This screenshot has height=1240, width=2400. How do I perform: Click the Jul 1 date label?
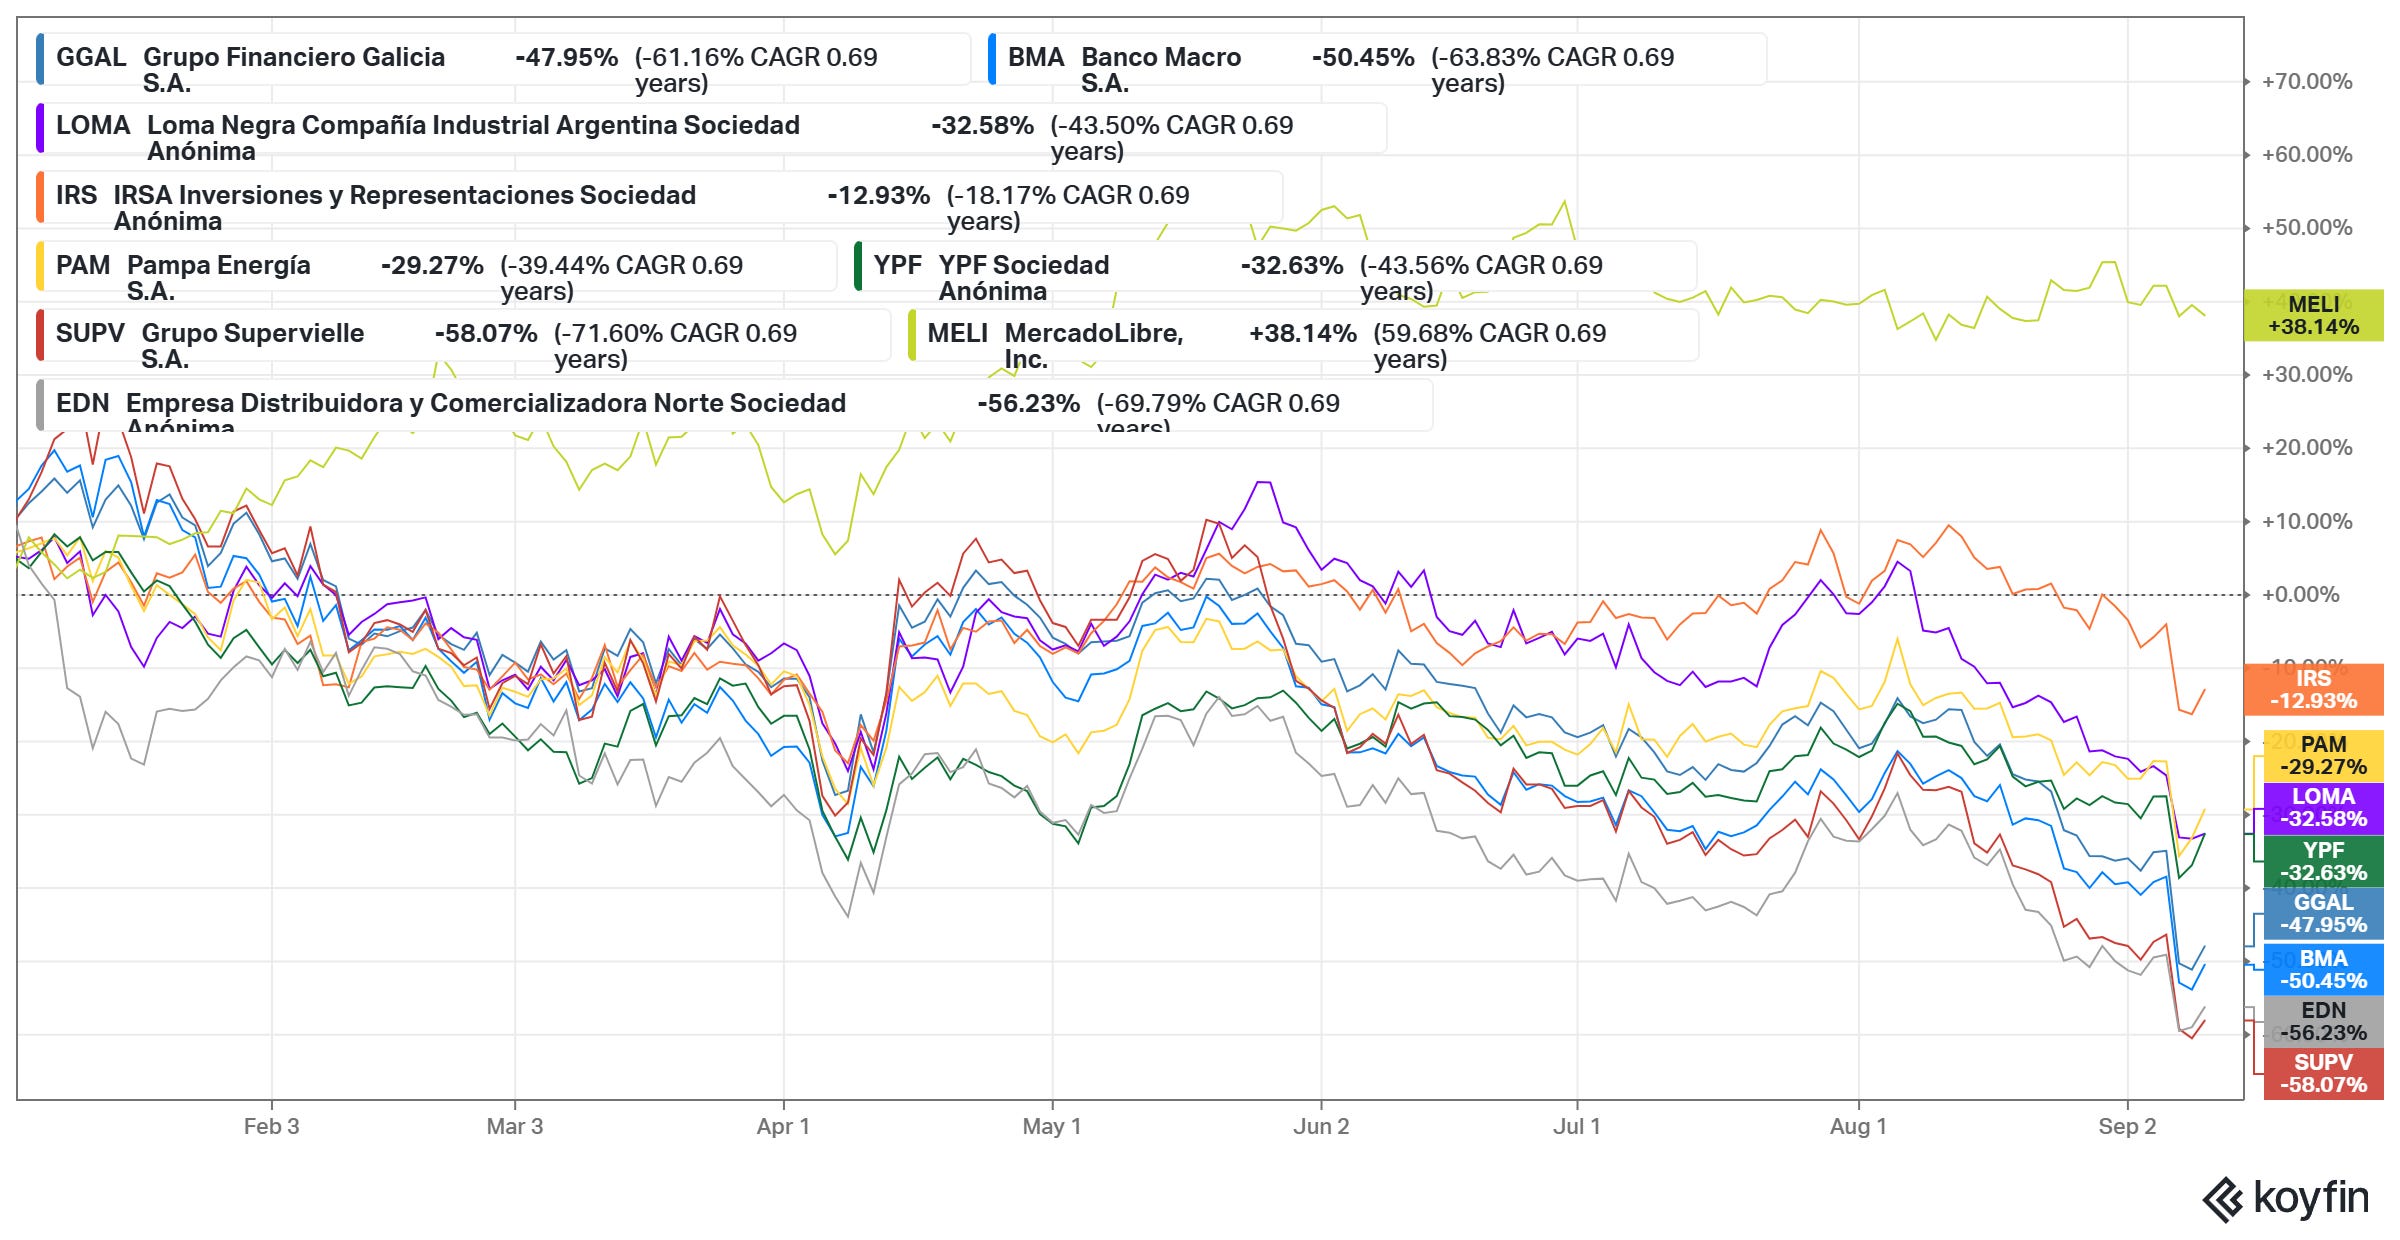click(x=1577, y=1127)
